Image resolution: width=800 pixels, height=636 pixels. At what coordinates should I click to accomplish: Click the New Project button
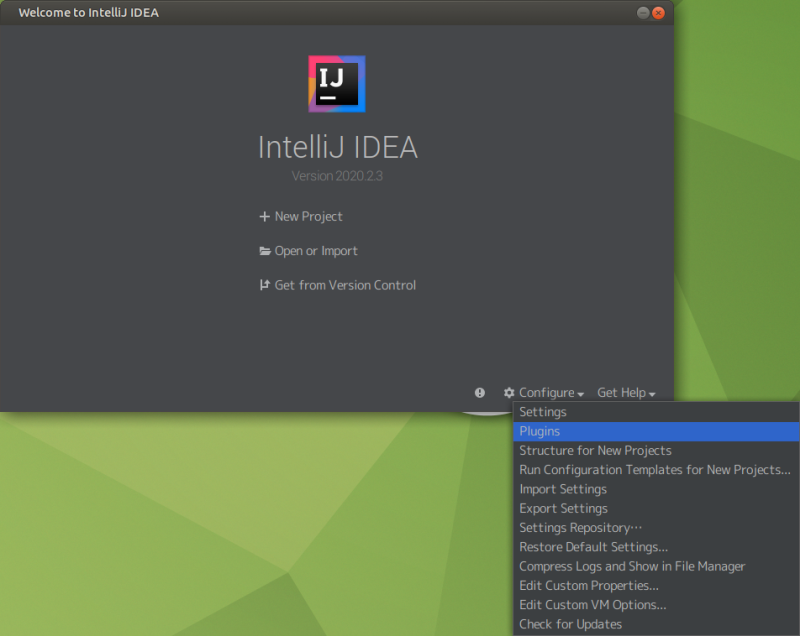point(301,216)
